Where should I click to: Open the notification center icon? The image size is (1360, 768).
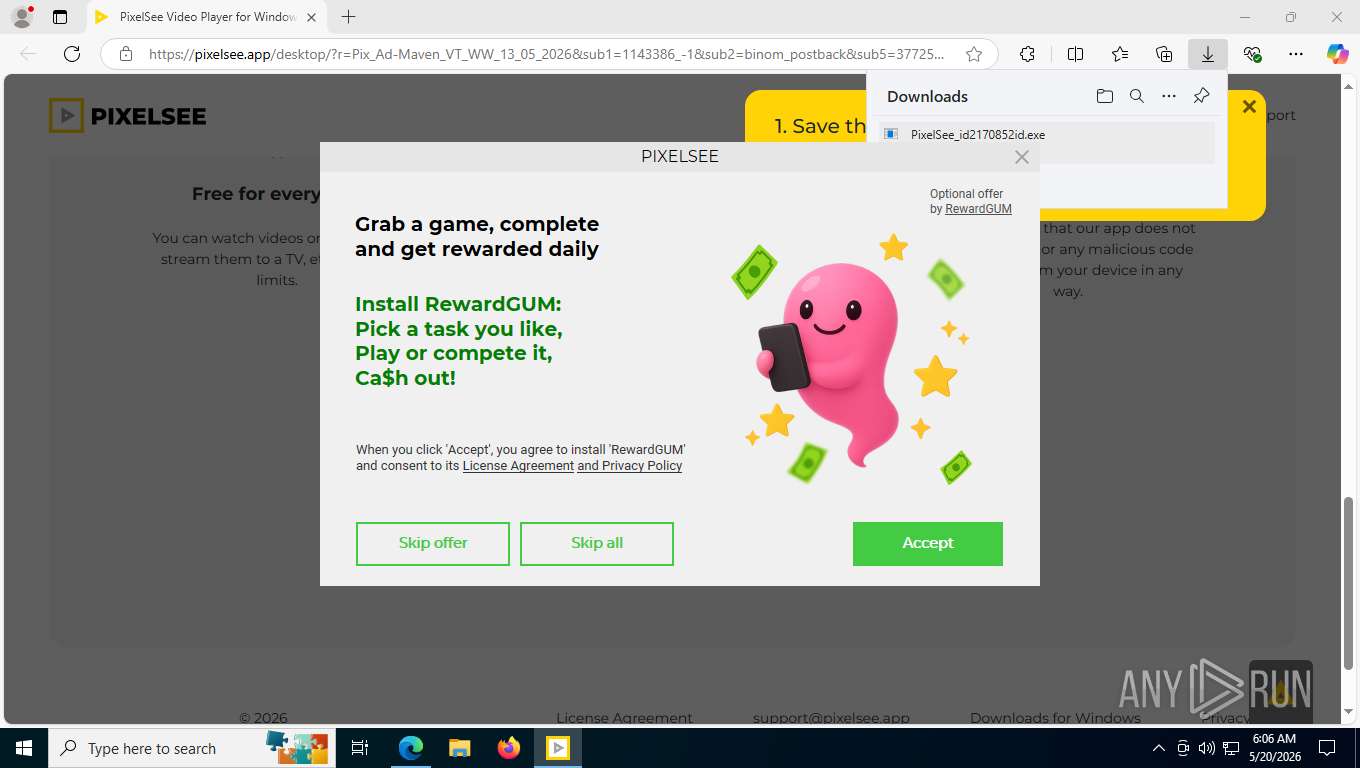coord(1327,748)
